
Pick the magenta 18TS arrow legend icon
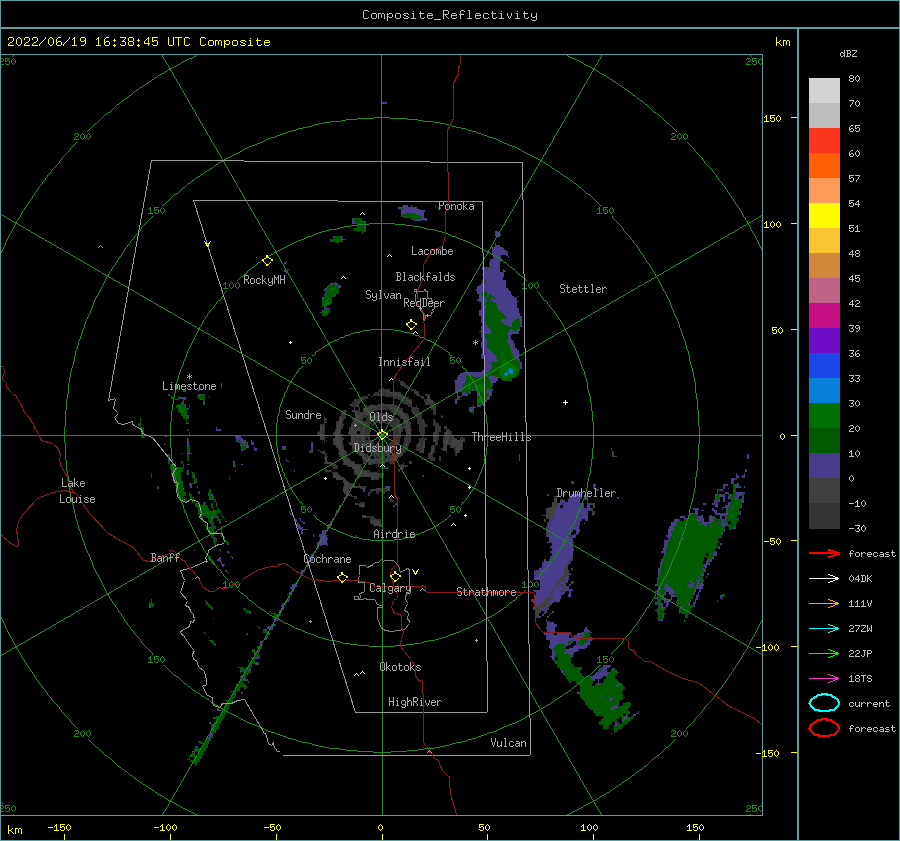click(824, 679)
